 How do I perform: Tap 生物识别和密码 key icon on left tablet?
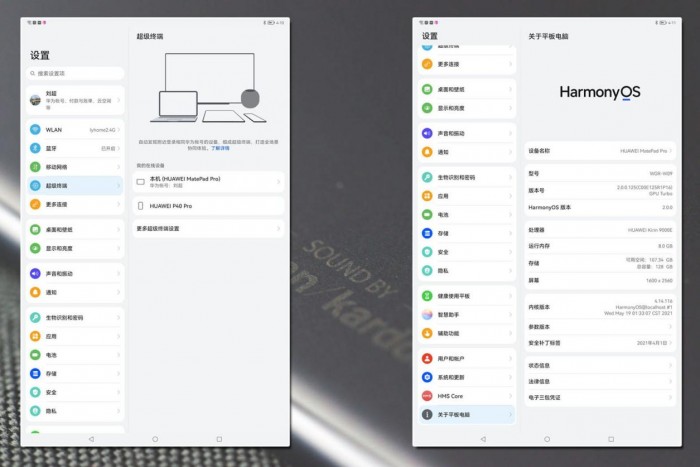(x=35, y=317)
